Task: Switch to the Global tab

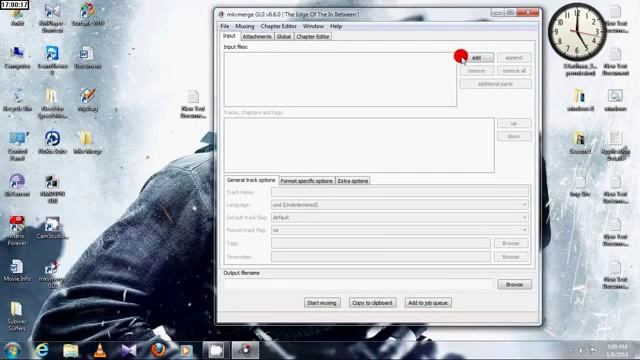Action: 284,37
